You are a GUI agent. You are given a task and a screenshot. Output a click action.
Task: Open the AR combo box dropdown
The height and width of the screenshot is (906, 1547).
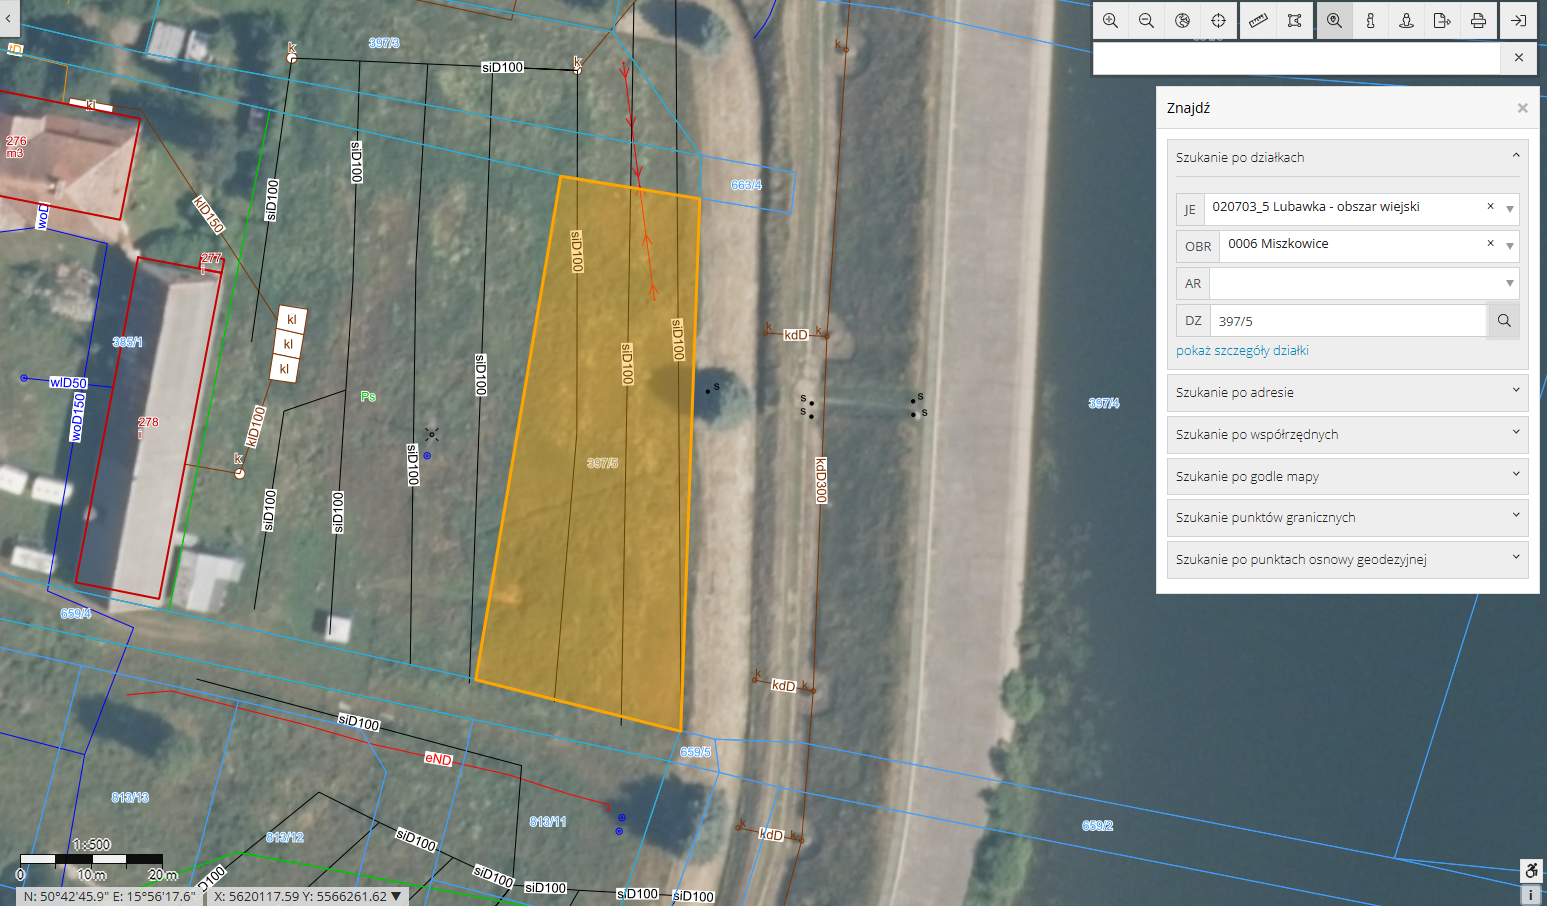(1509, 284)
